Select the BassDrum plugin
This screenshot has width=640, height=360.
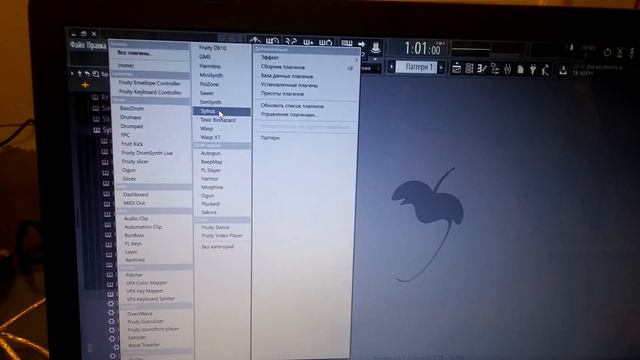[132, 109]
